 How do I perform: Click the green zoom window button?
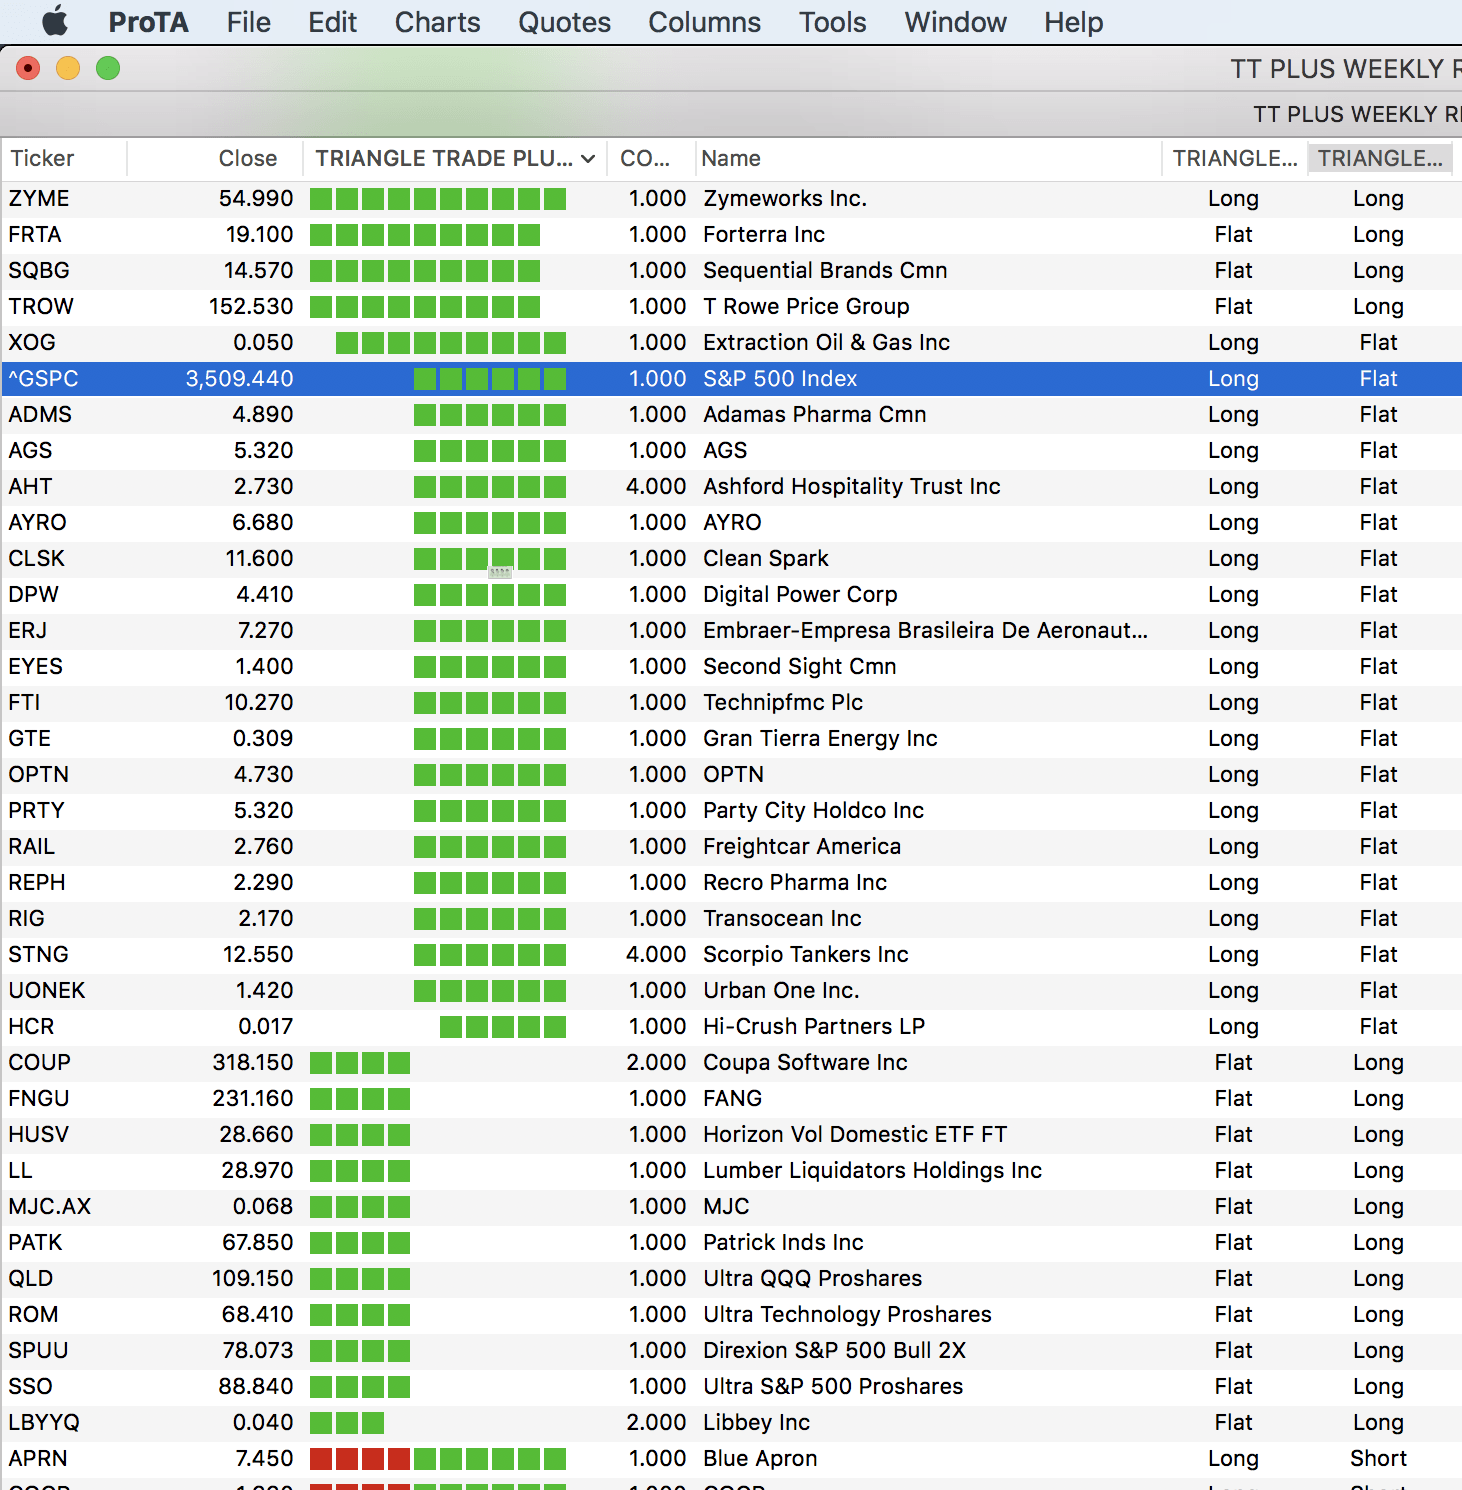[108, 68]
